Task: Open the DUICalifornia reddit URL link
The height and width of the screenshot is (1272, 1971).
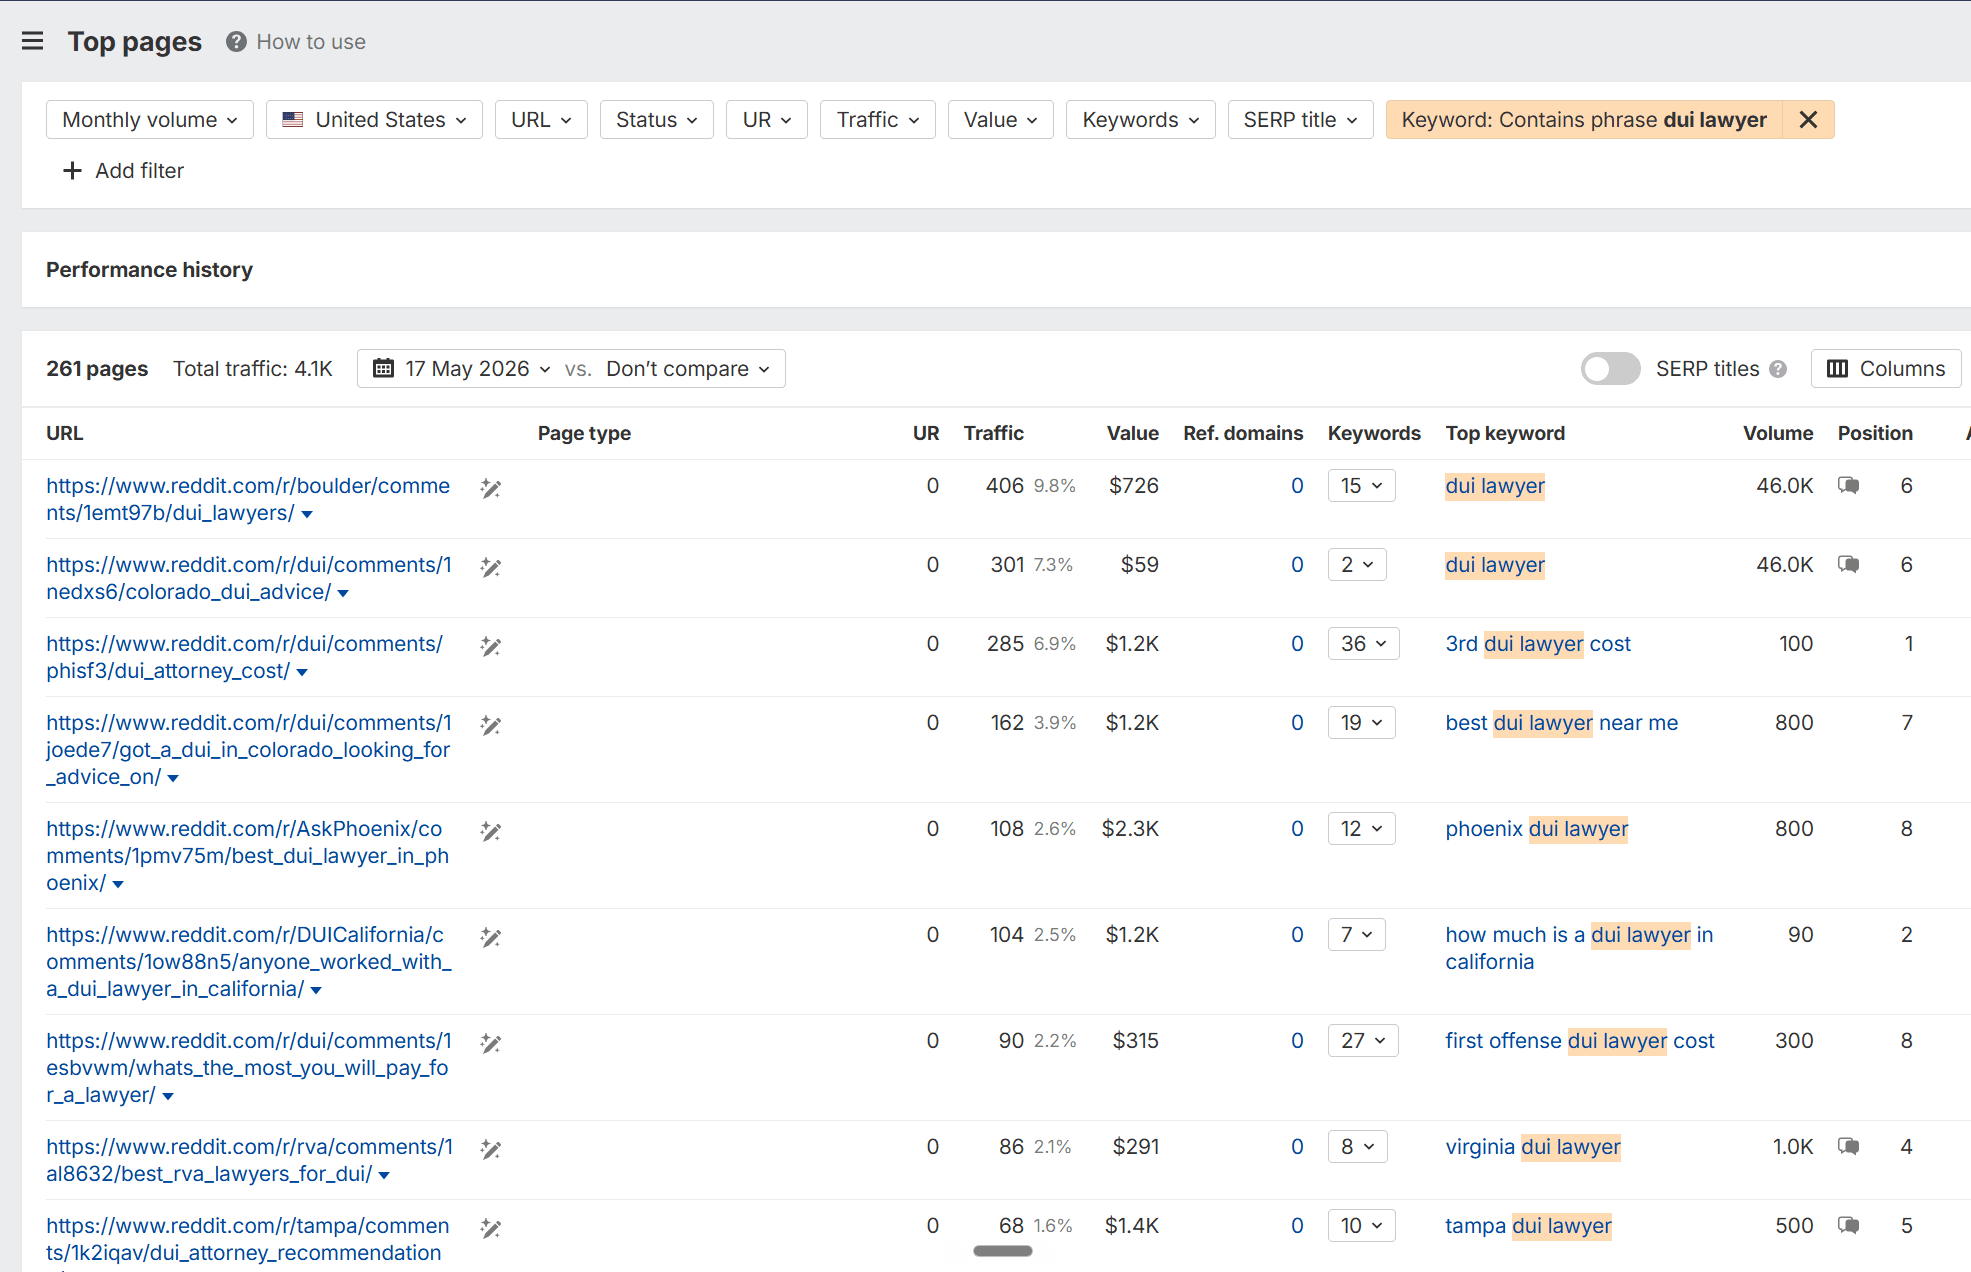Action: (x=249, y=962)
